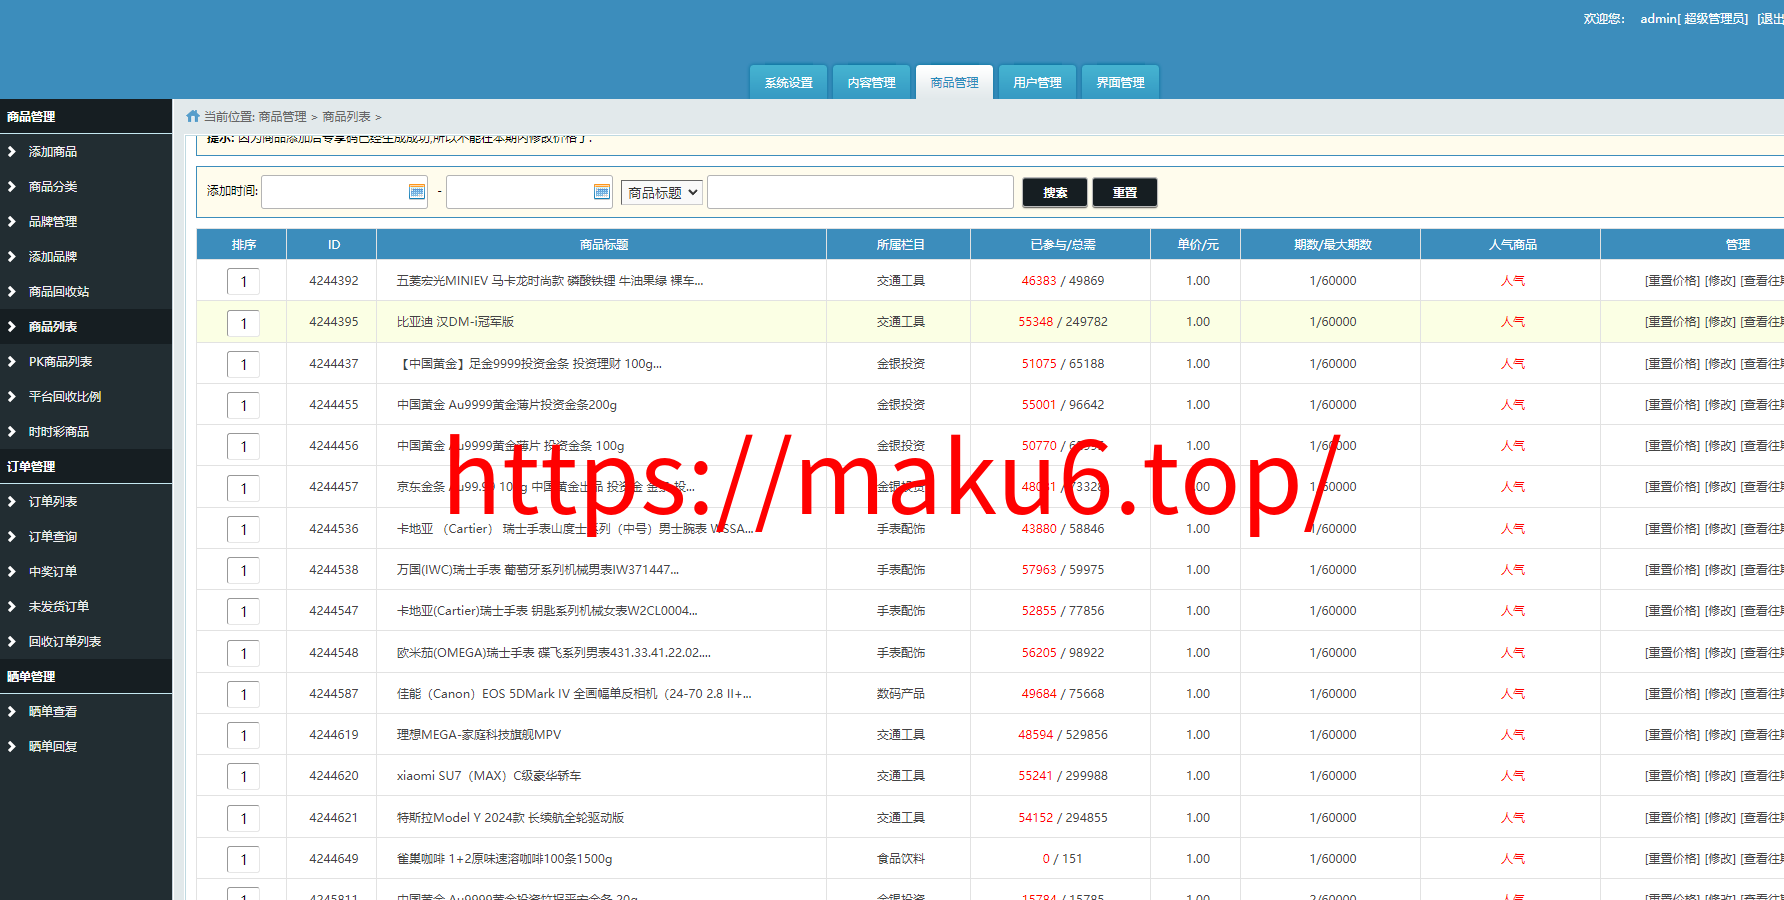Click 人气 label for product 4244392
1784x900 pixels.
pyautogui.click(x=1512, y=281)
